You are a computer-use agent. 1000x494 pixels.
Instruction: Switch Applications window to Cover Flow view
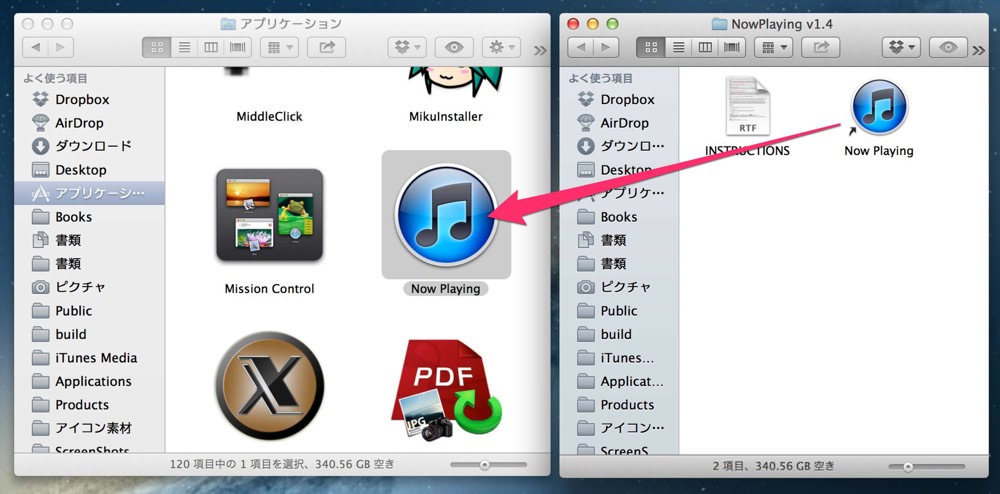(237, 47)
